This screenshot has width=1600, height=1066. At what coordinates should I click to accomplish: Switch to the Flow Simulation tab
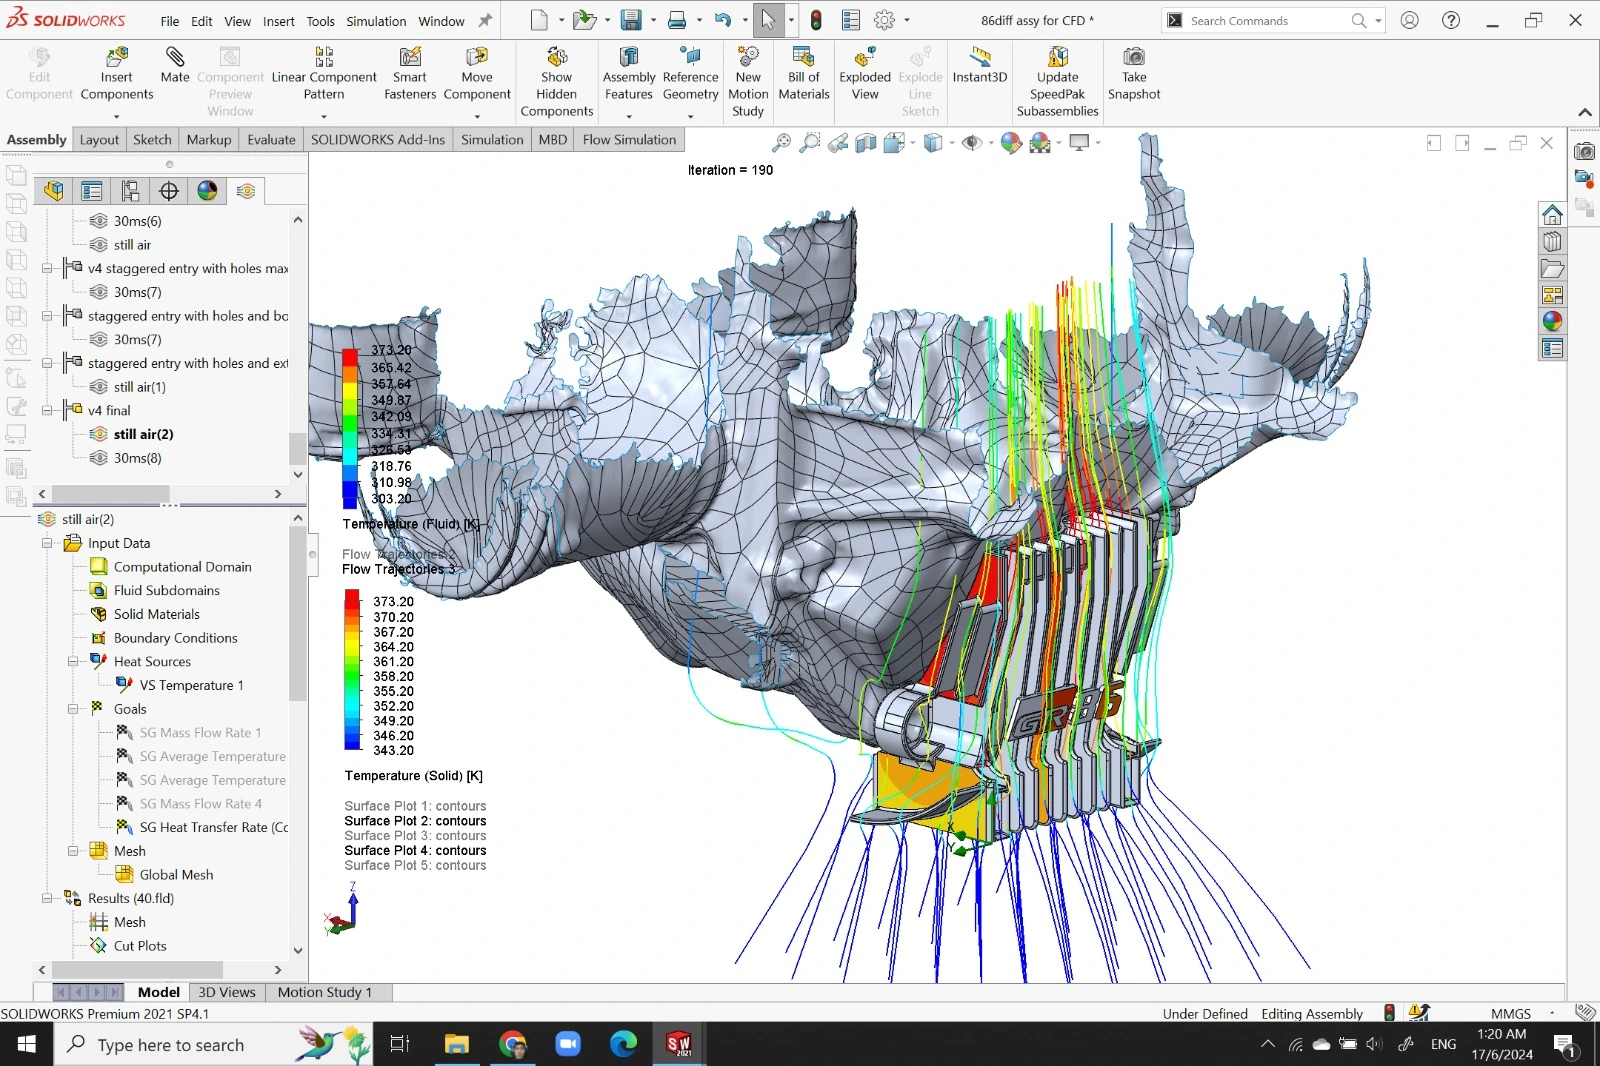[629, 140]
